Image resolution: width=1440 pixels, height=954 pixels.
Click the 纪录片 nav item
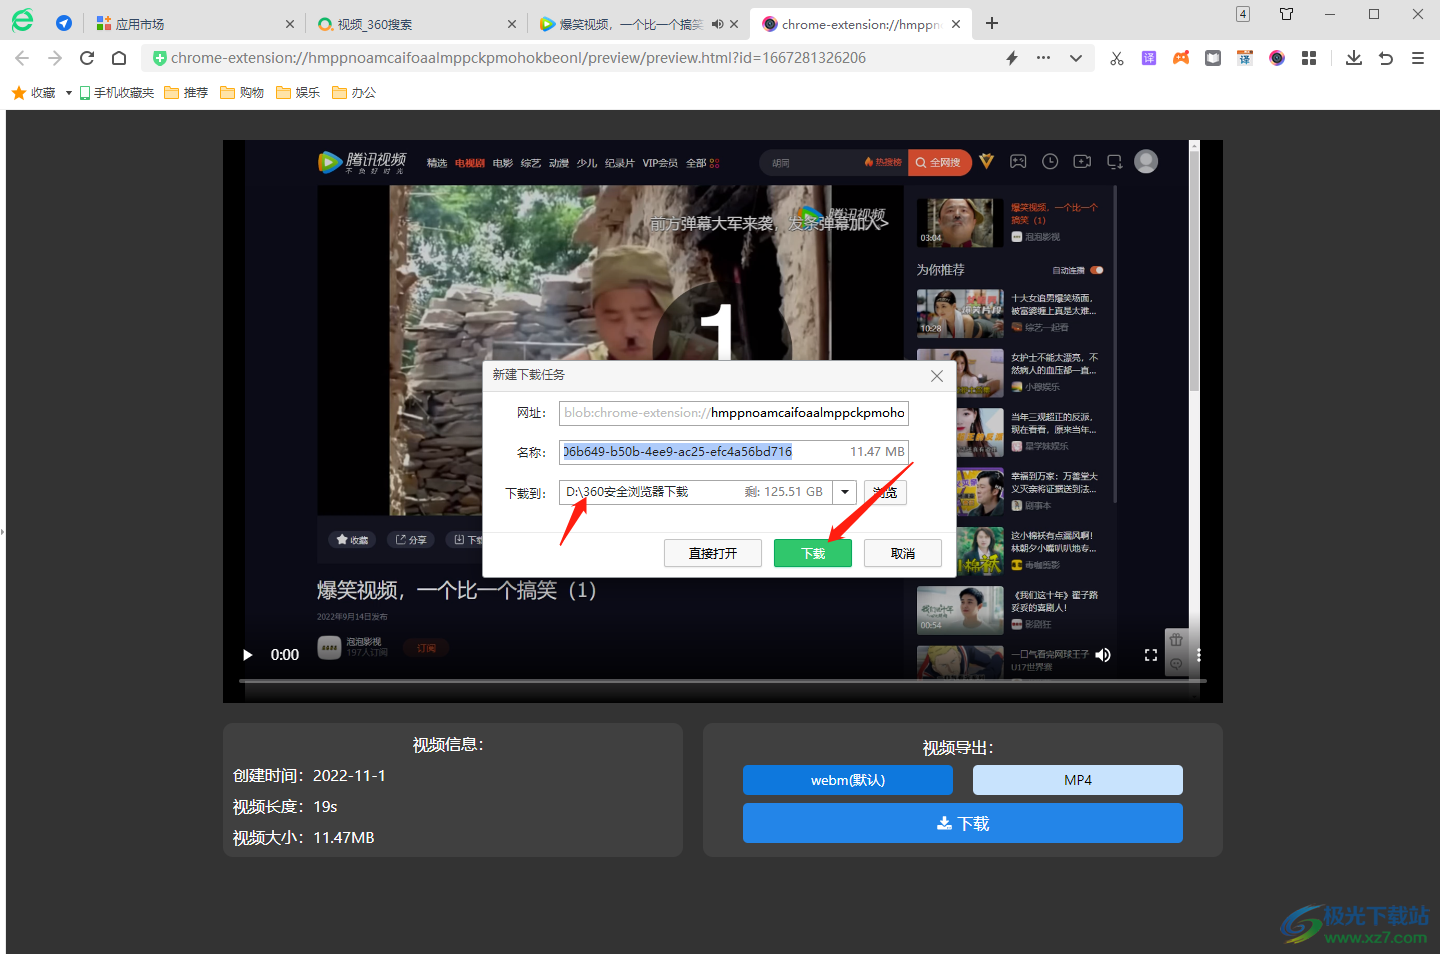click(619, 163)
